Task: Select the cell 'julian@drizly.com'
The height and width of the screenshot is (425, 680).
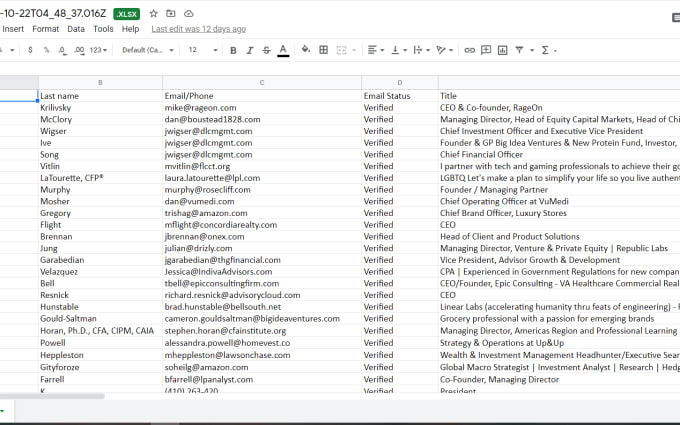Action: [262, 248]
